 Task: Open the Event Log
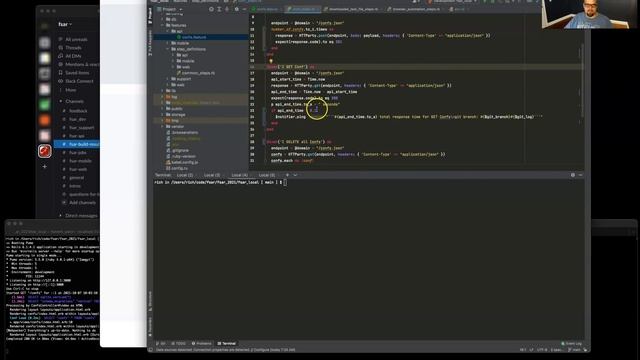tap(571, 344)
